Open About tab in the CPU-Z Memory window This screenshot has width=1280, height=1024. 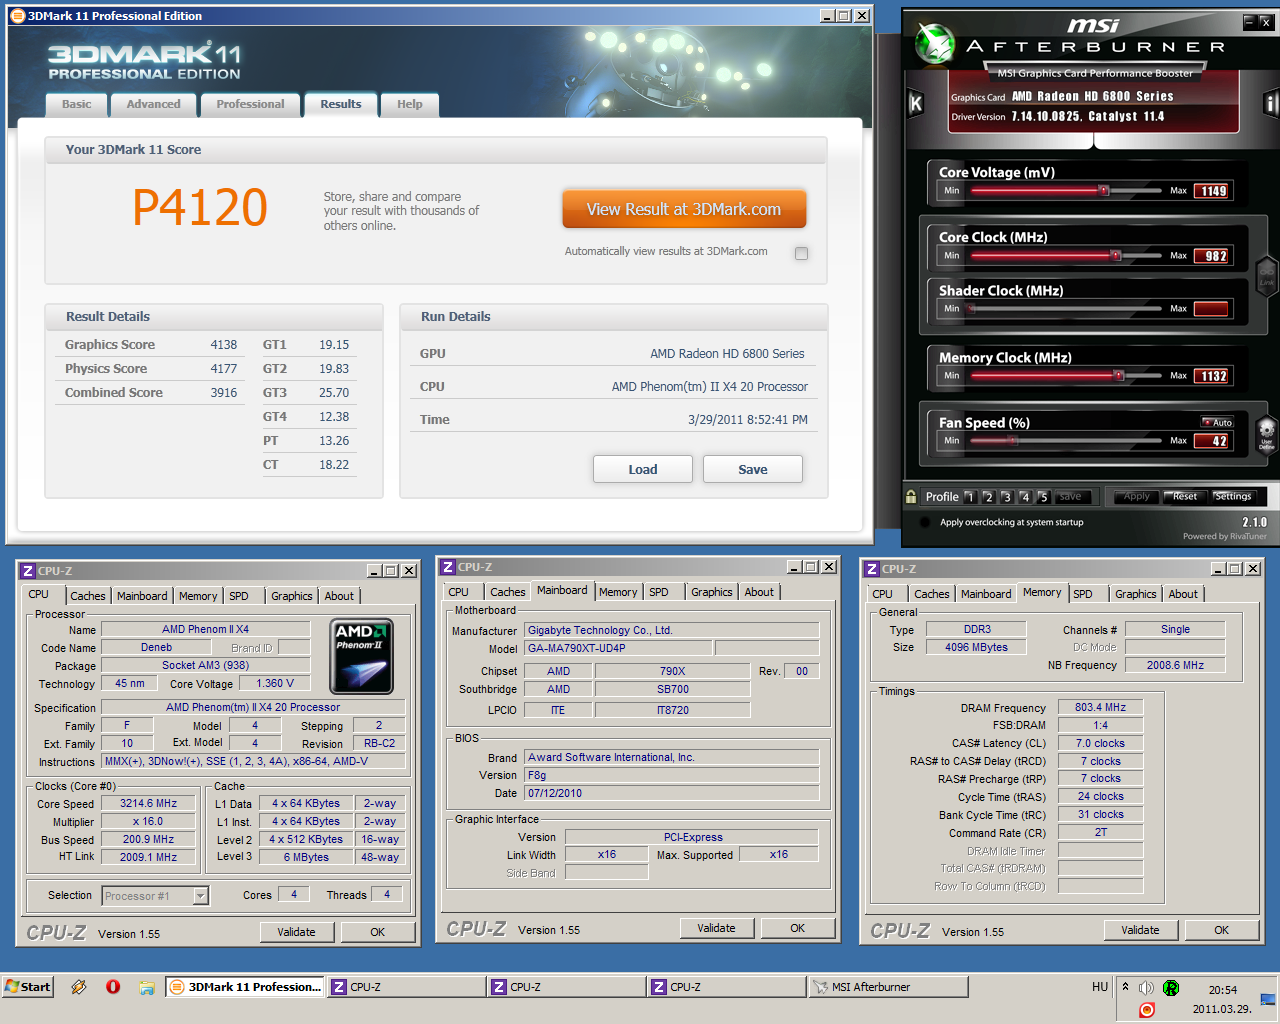click(x=1183, y=594)
